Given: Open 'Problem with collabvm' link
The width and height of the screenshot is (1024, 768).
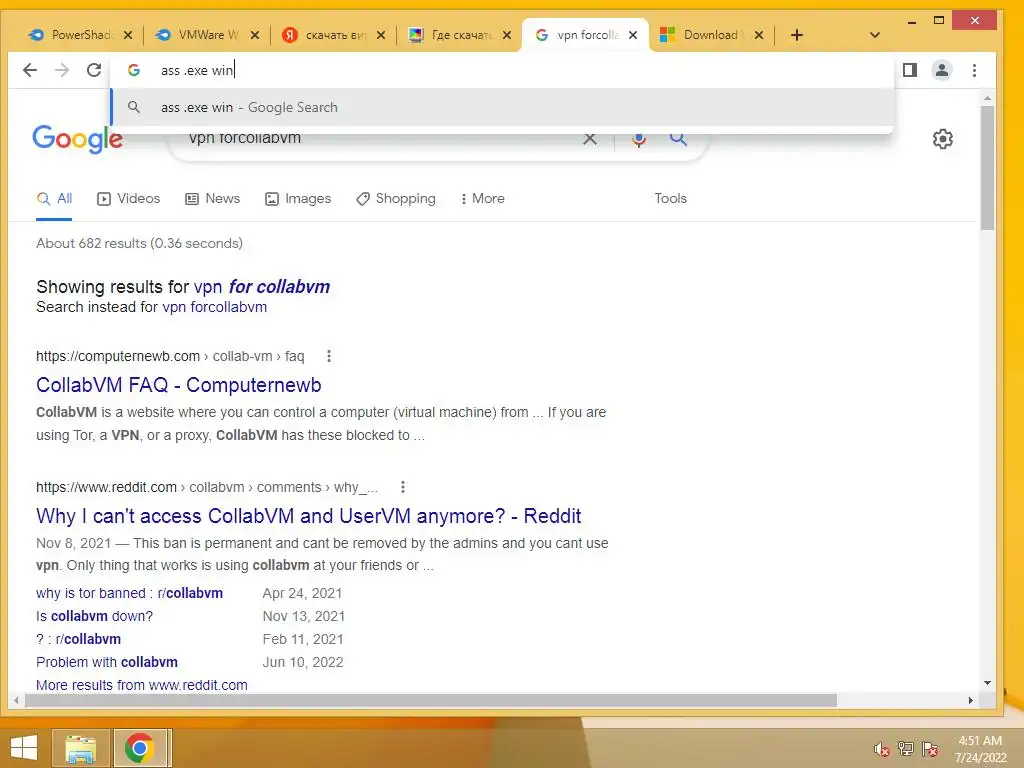Looking at the screenshot, I should click(106, 662).
